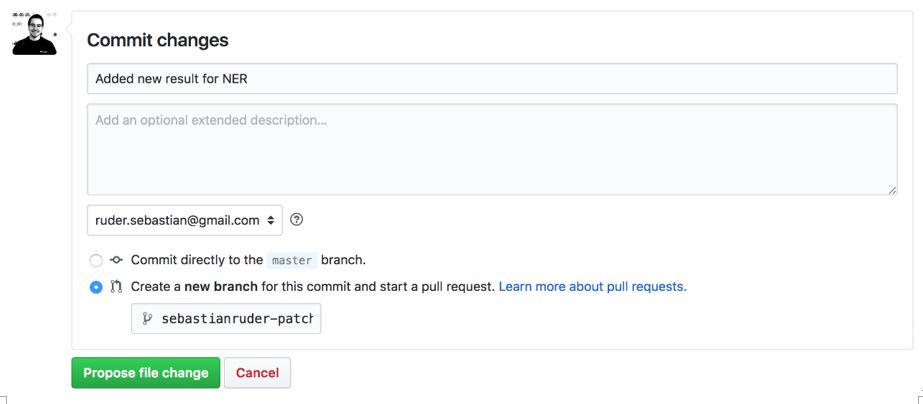Click the user avatar thumbnail
923x404 pixels.
34,33
